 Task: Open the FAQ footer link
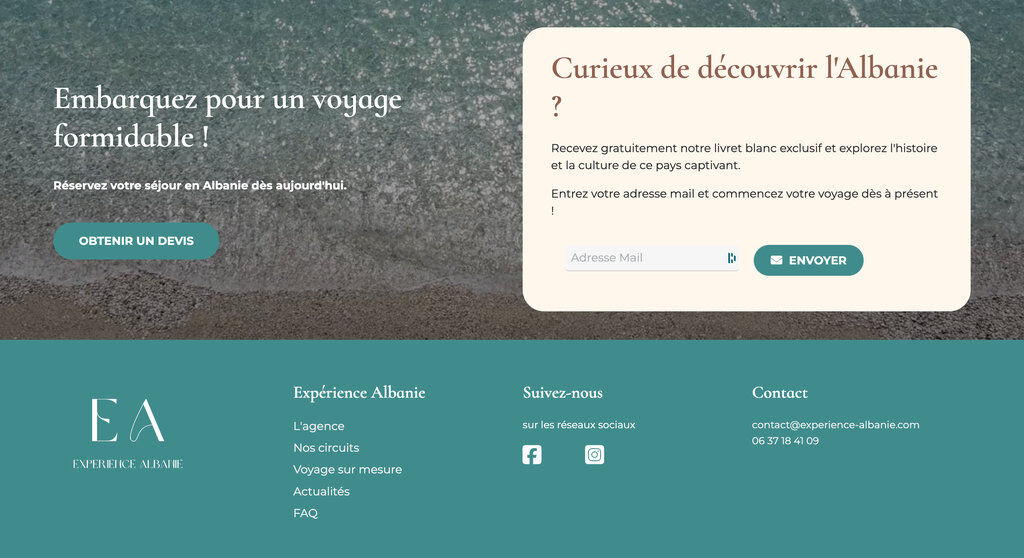pyautogui.click(x=305, y=514)
